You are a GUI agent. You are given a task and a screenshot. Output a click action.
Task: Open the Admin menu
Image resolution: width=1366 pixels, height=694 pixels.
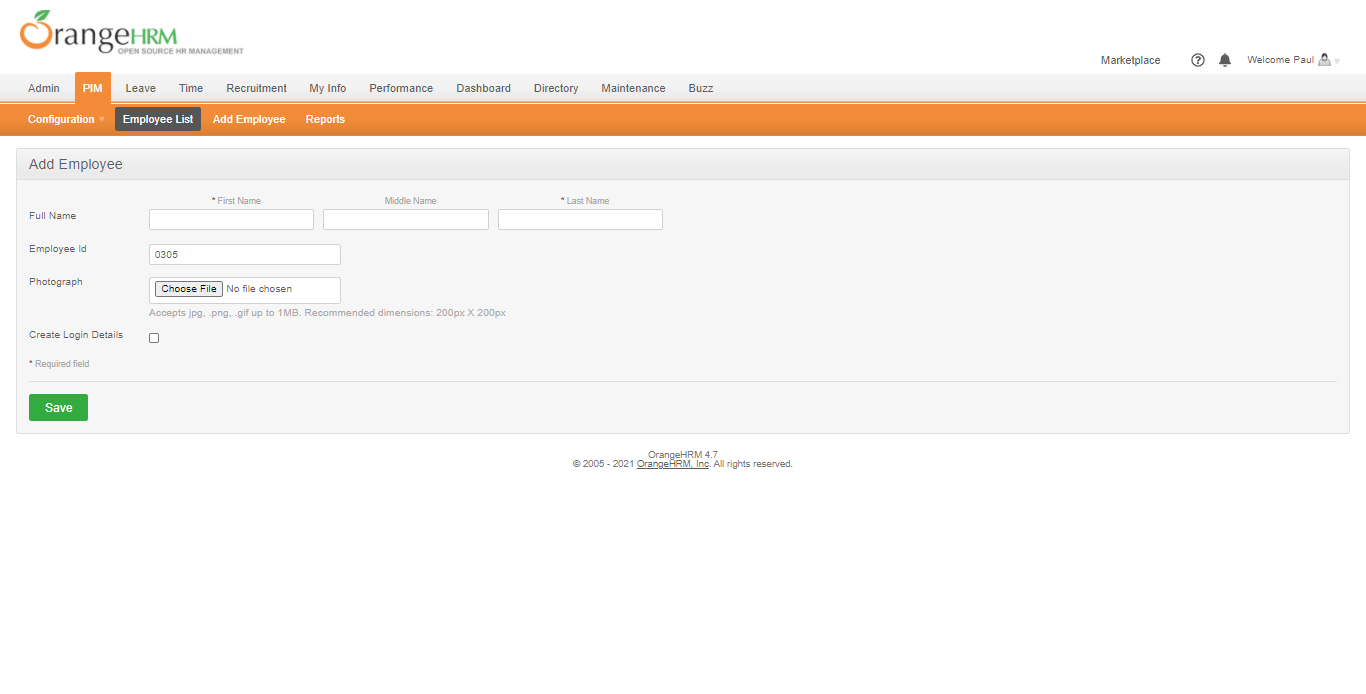click(x=44, y=88)
